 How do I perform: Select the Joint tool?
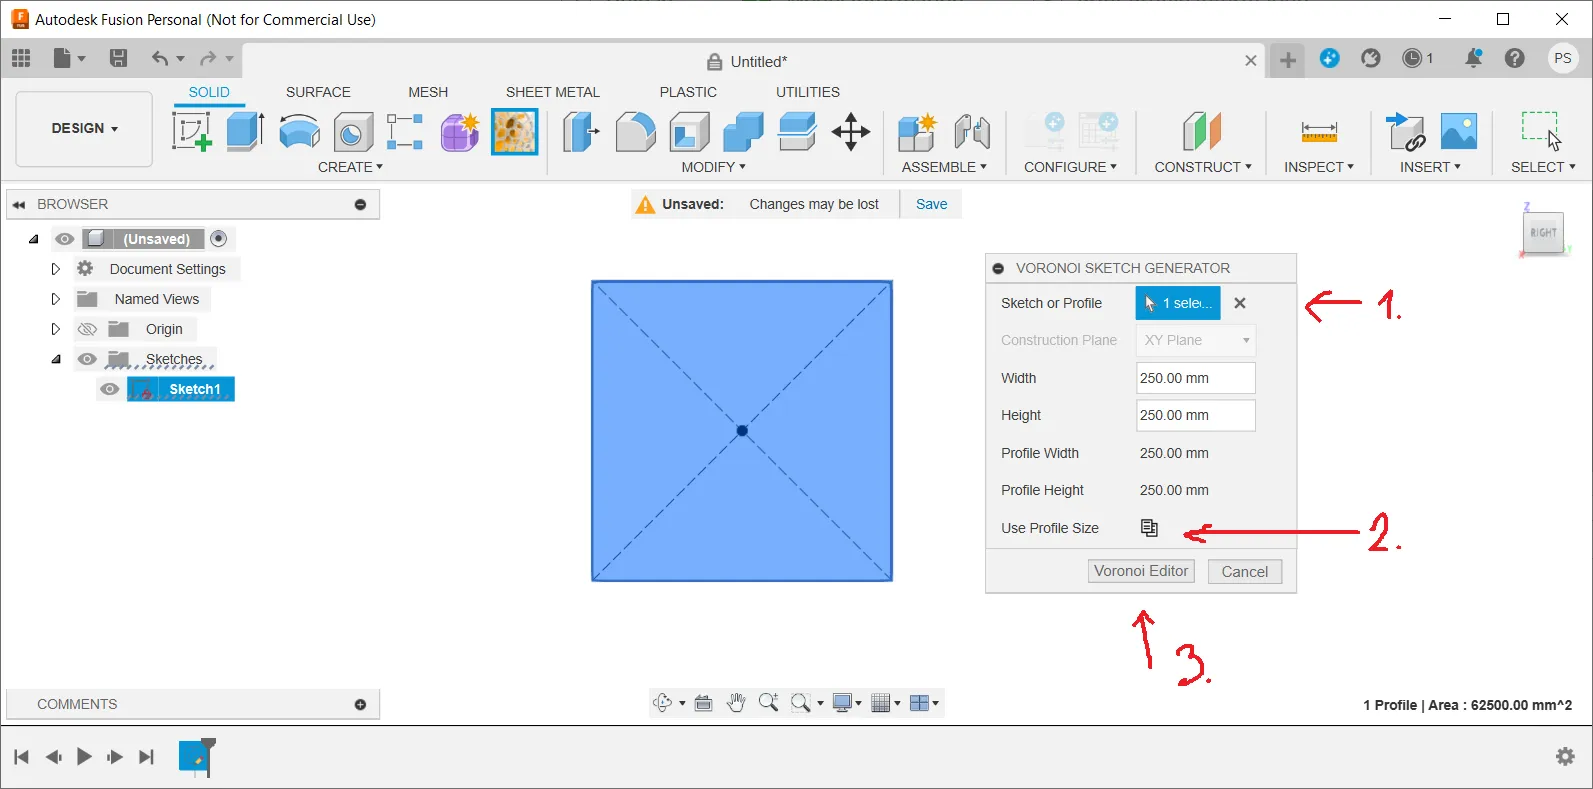click(x=972, y=131)
